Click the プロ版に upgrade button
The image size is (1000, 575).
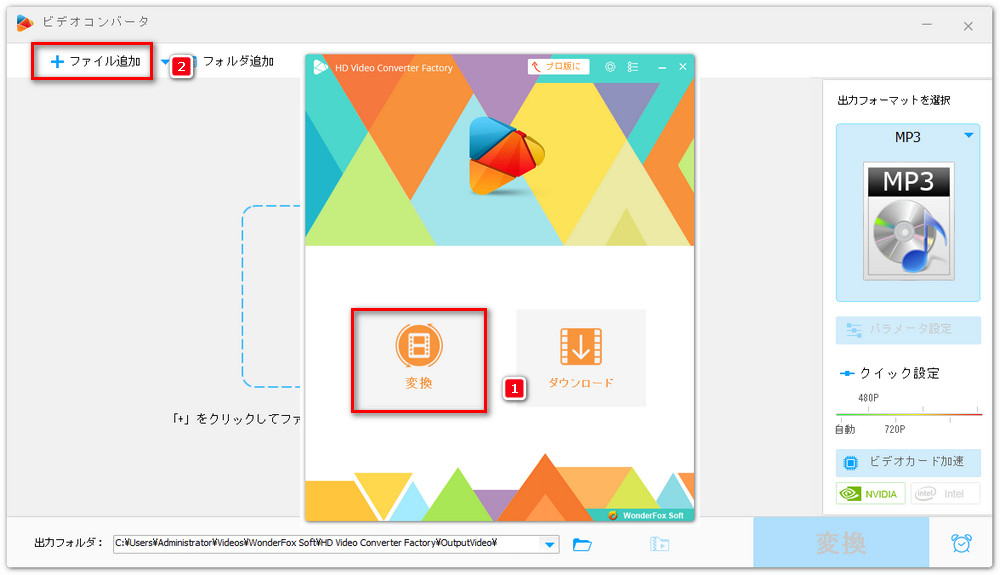pos(558,67)
